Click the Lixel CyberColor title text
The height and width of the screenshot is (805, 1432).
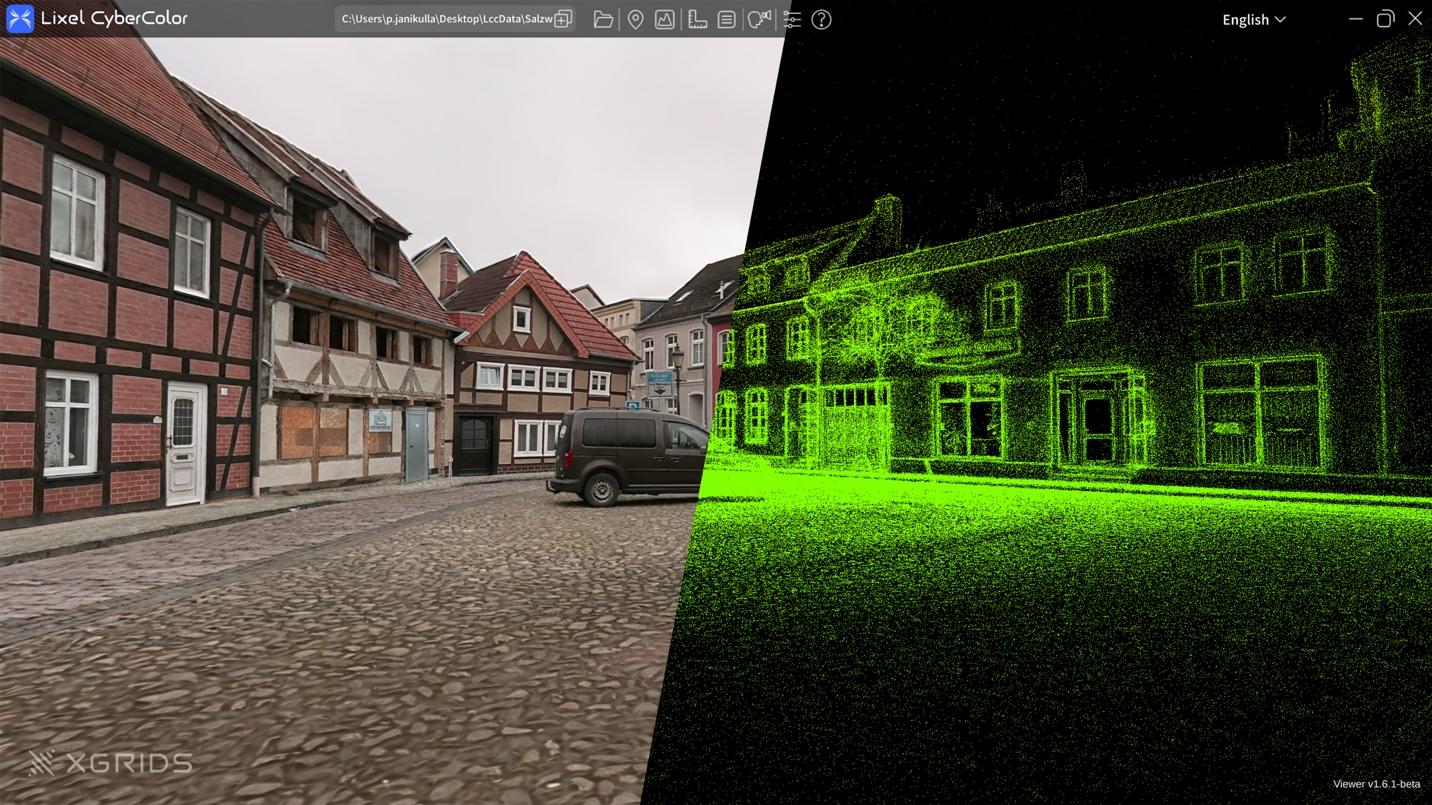click(114, 18)
